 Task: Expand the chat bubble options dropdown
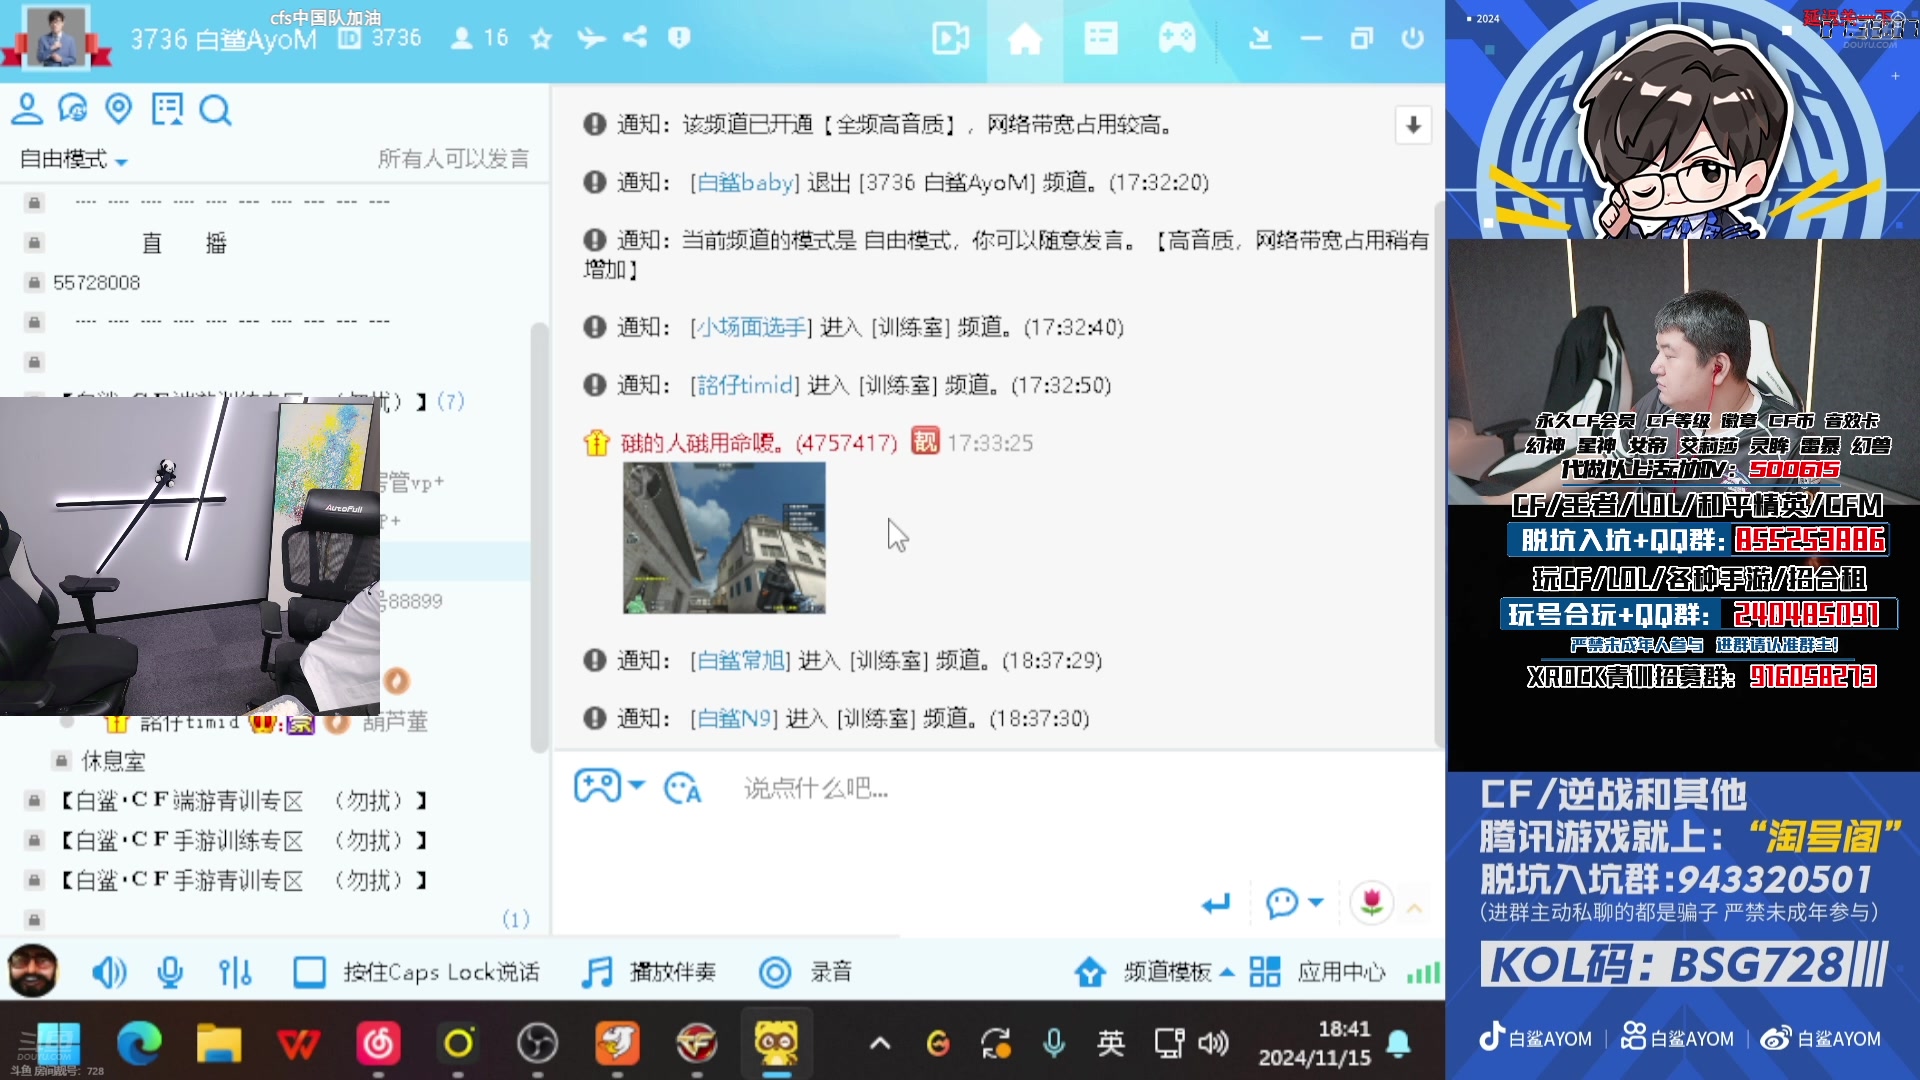[1316, 902]
